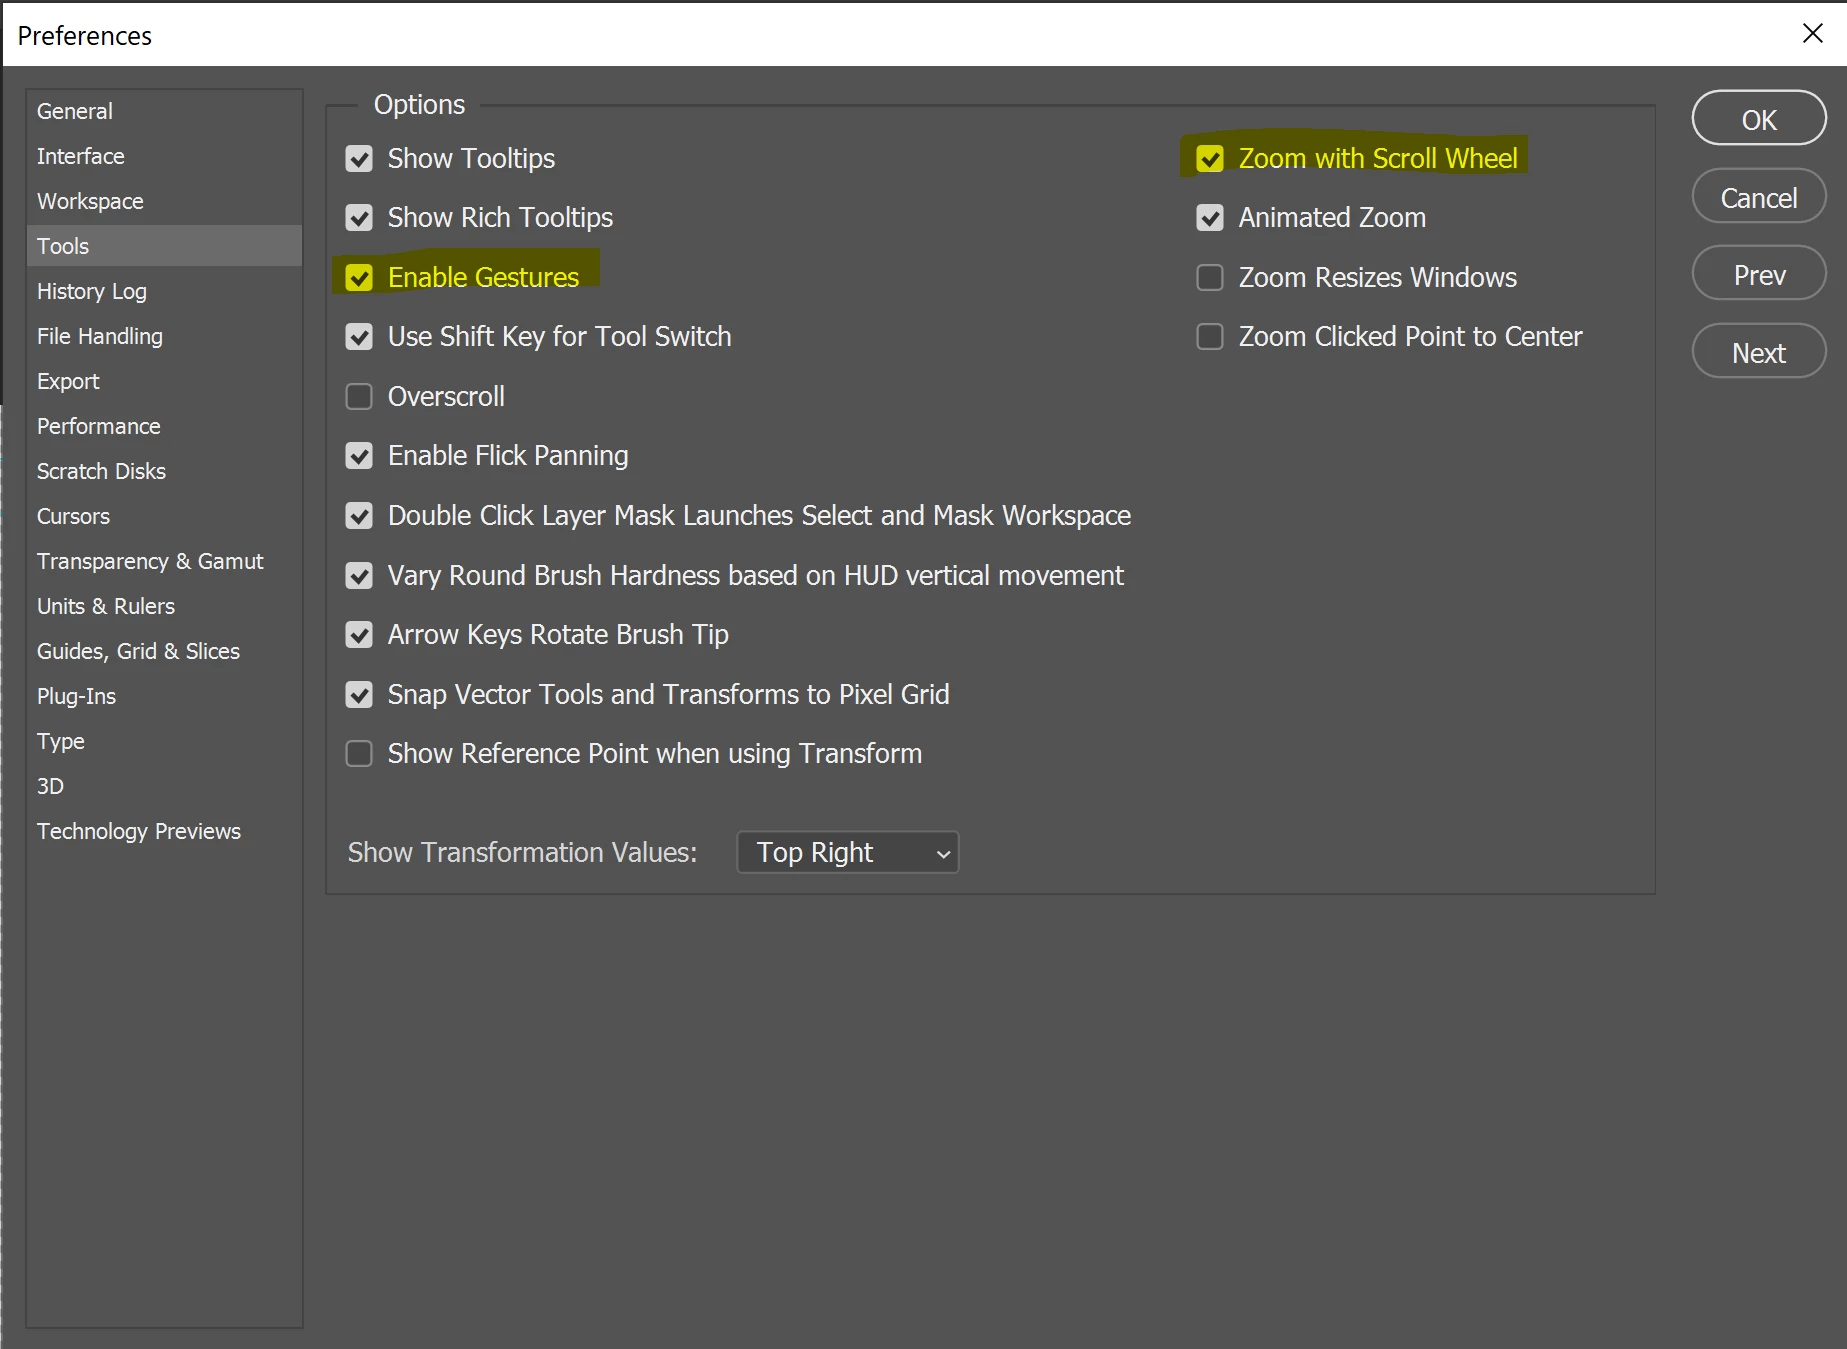The width and height of the screenshot is (1847, 1349).
Task: Go to File Handling preferences
Action: tap(164, 336)
